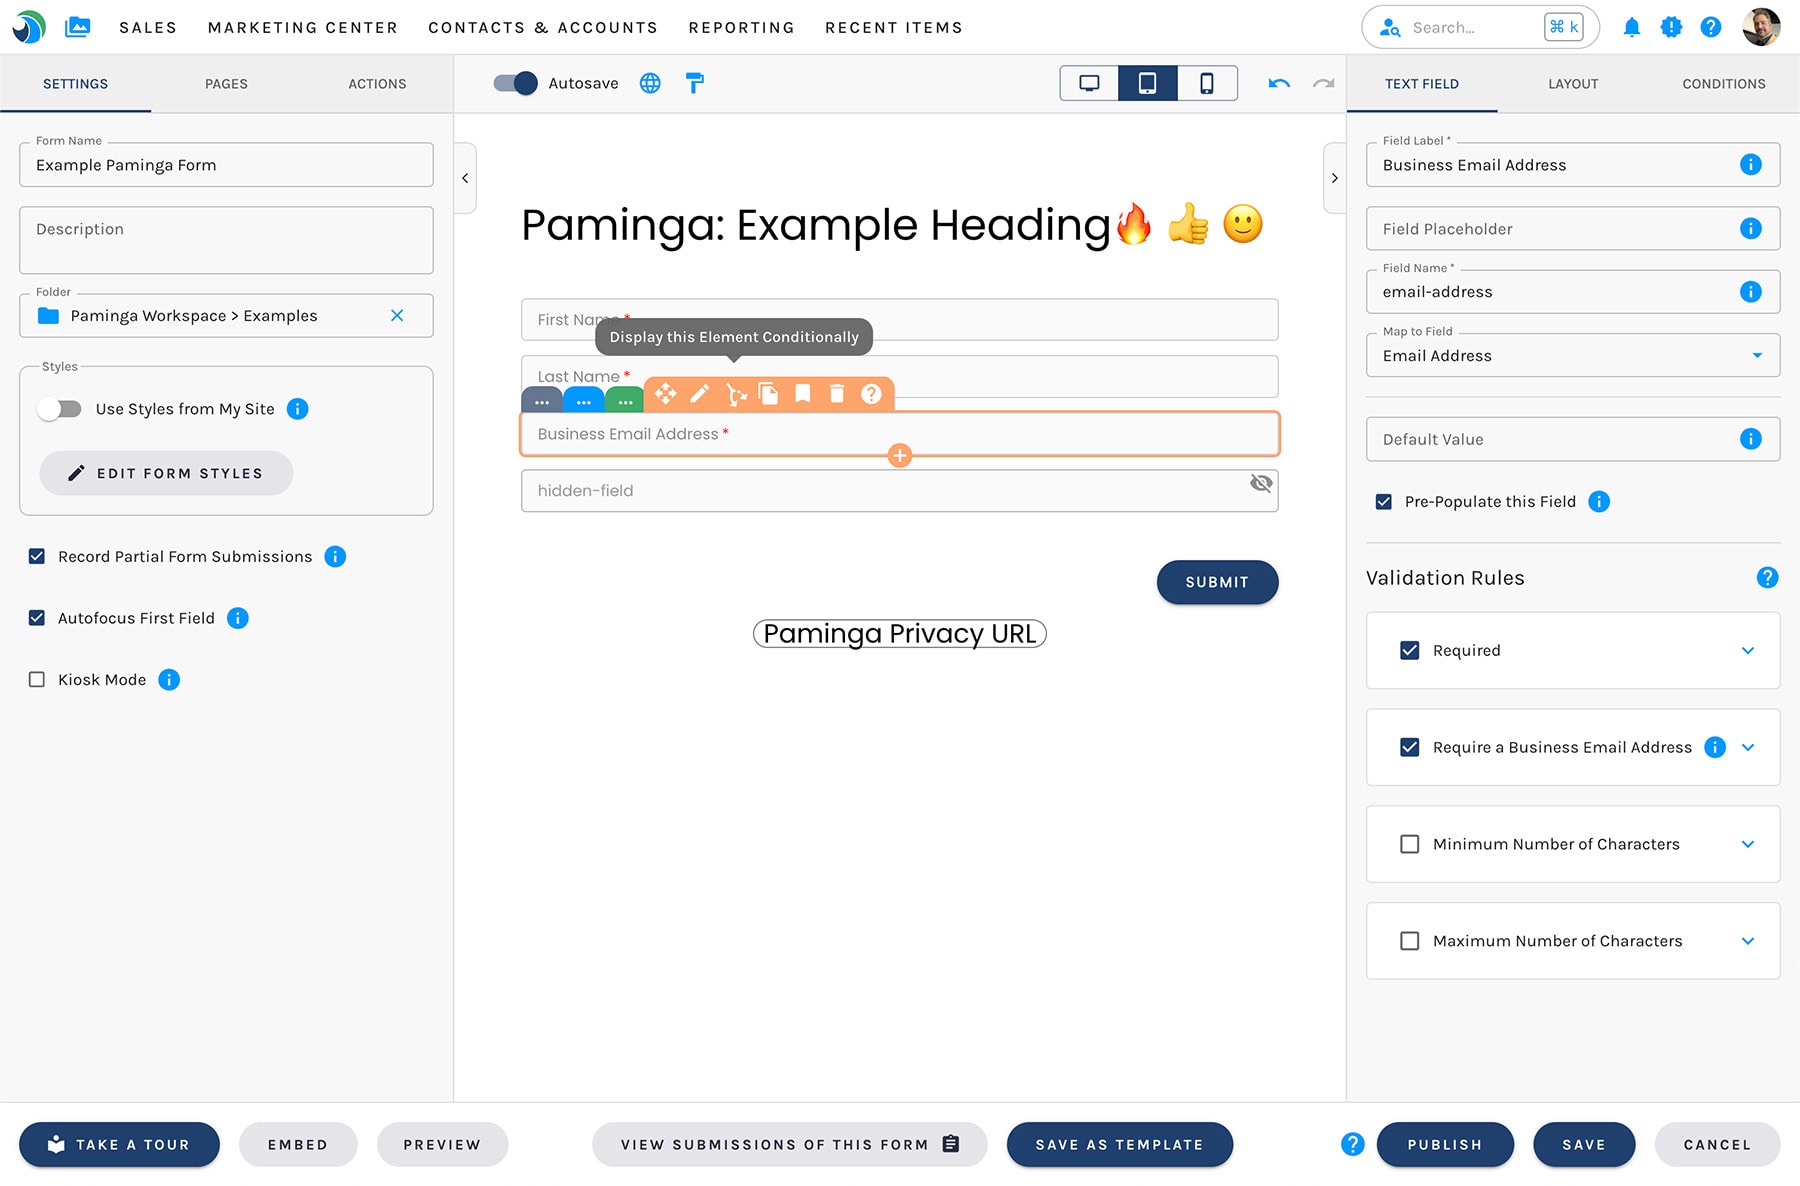Switch to tablet preview icon
The width and height of the screenshot is (1800, 1186).
(1148, 84)
